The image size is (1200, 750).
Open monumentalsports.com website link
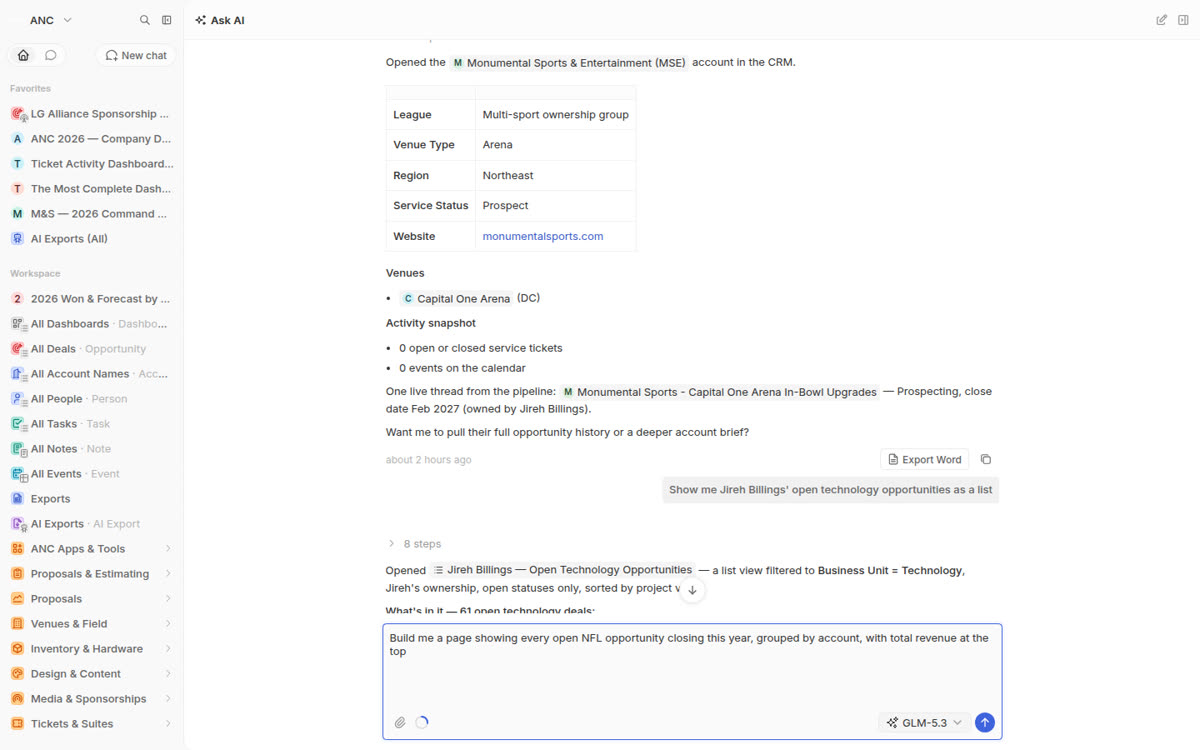[x=543, y=236]
